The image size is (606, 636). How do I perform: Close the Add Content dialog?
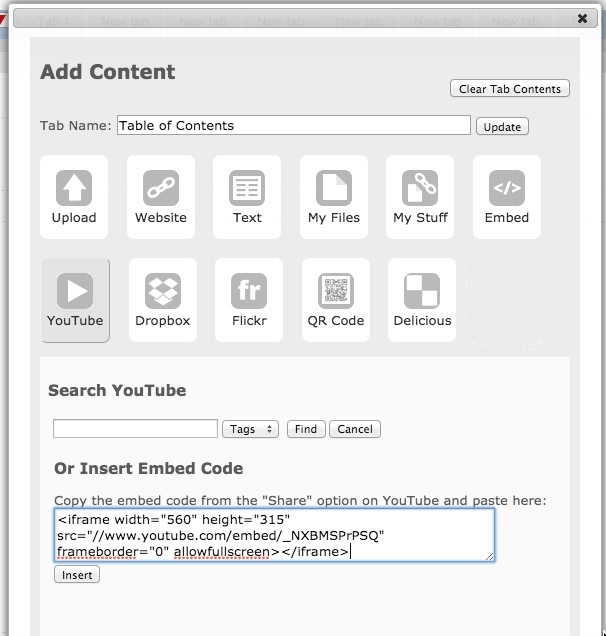point(582,18)
